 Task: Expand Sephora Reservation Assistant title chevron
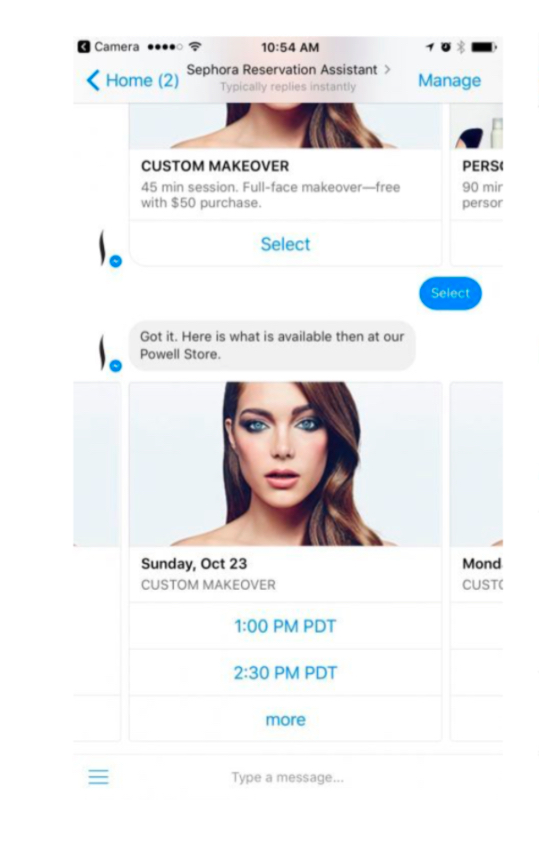387,70
